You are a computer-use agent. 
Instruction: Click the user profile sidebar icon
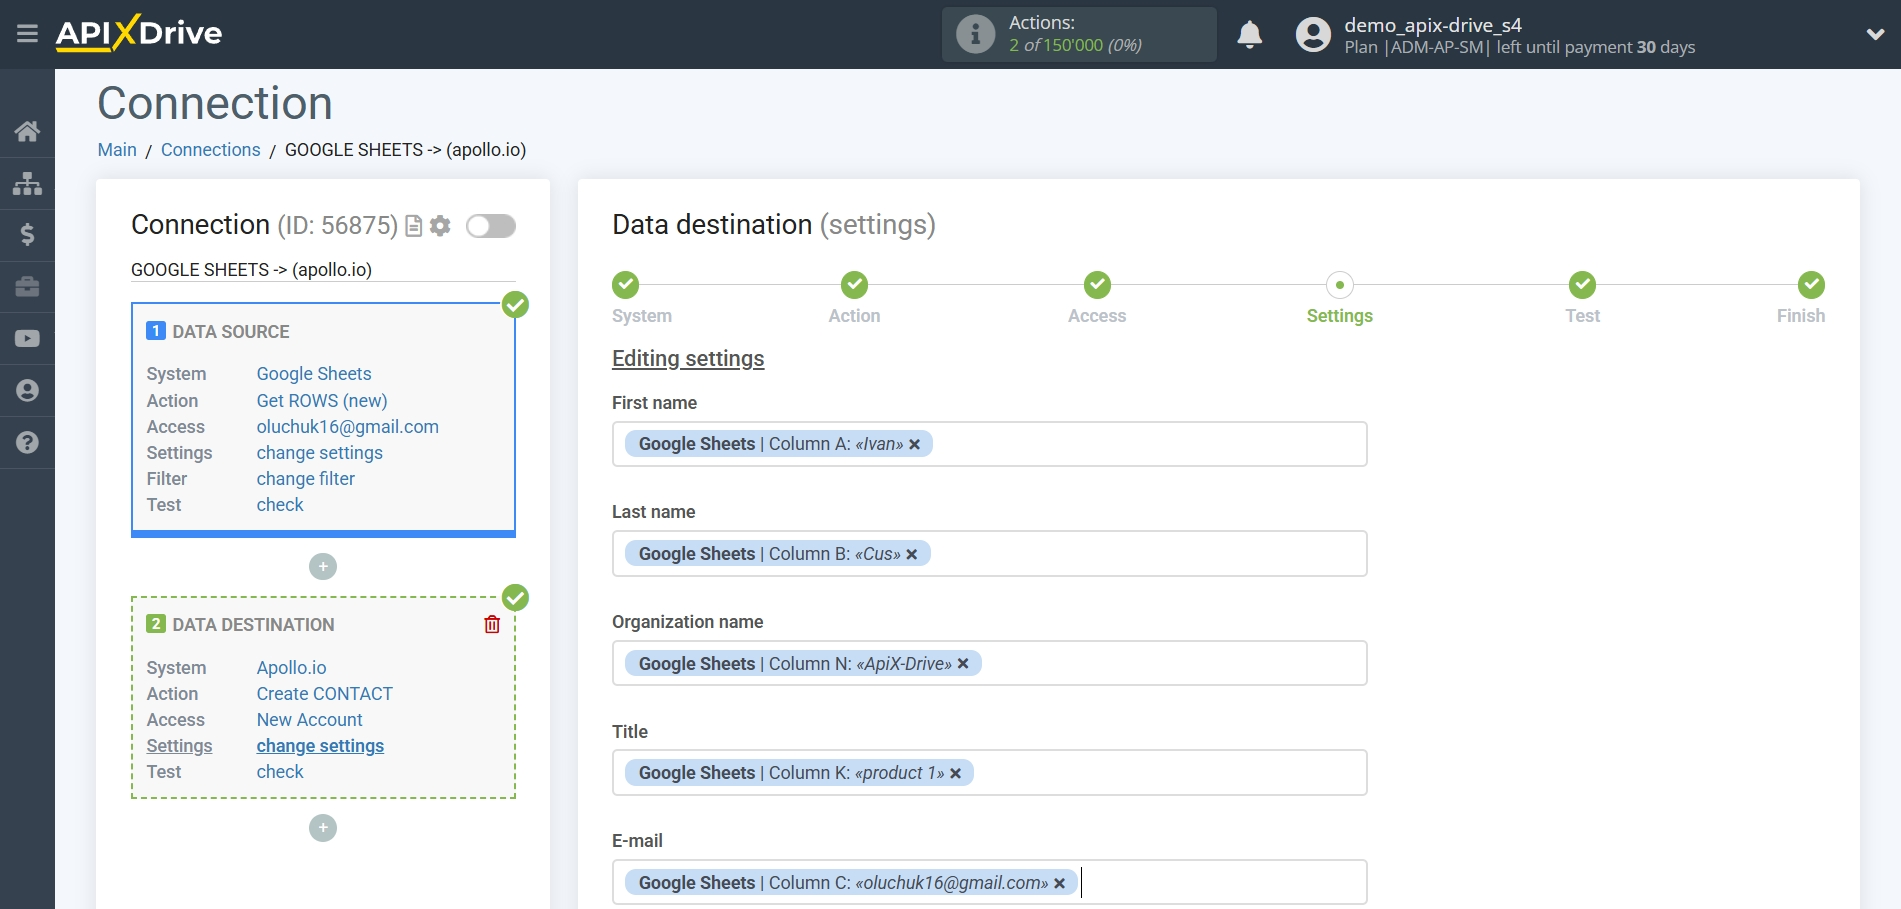27,390
